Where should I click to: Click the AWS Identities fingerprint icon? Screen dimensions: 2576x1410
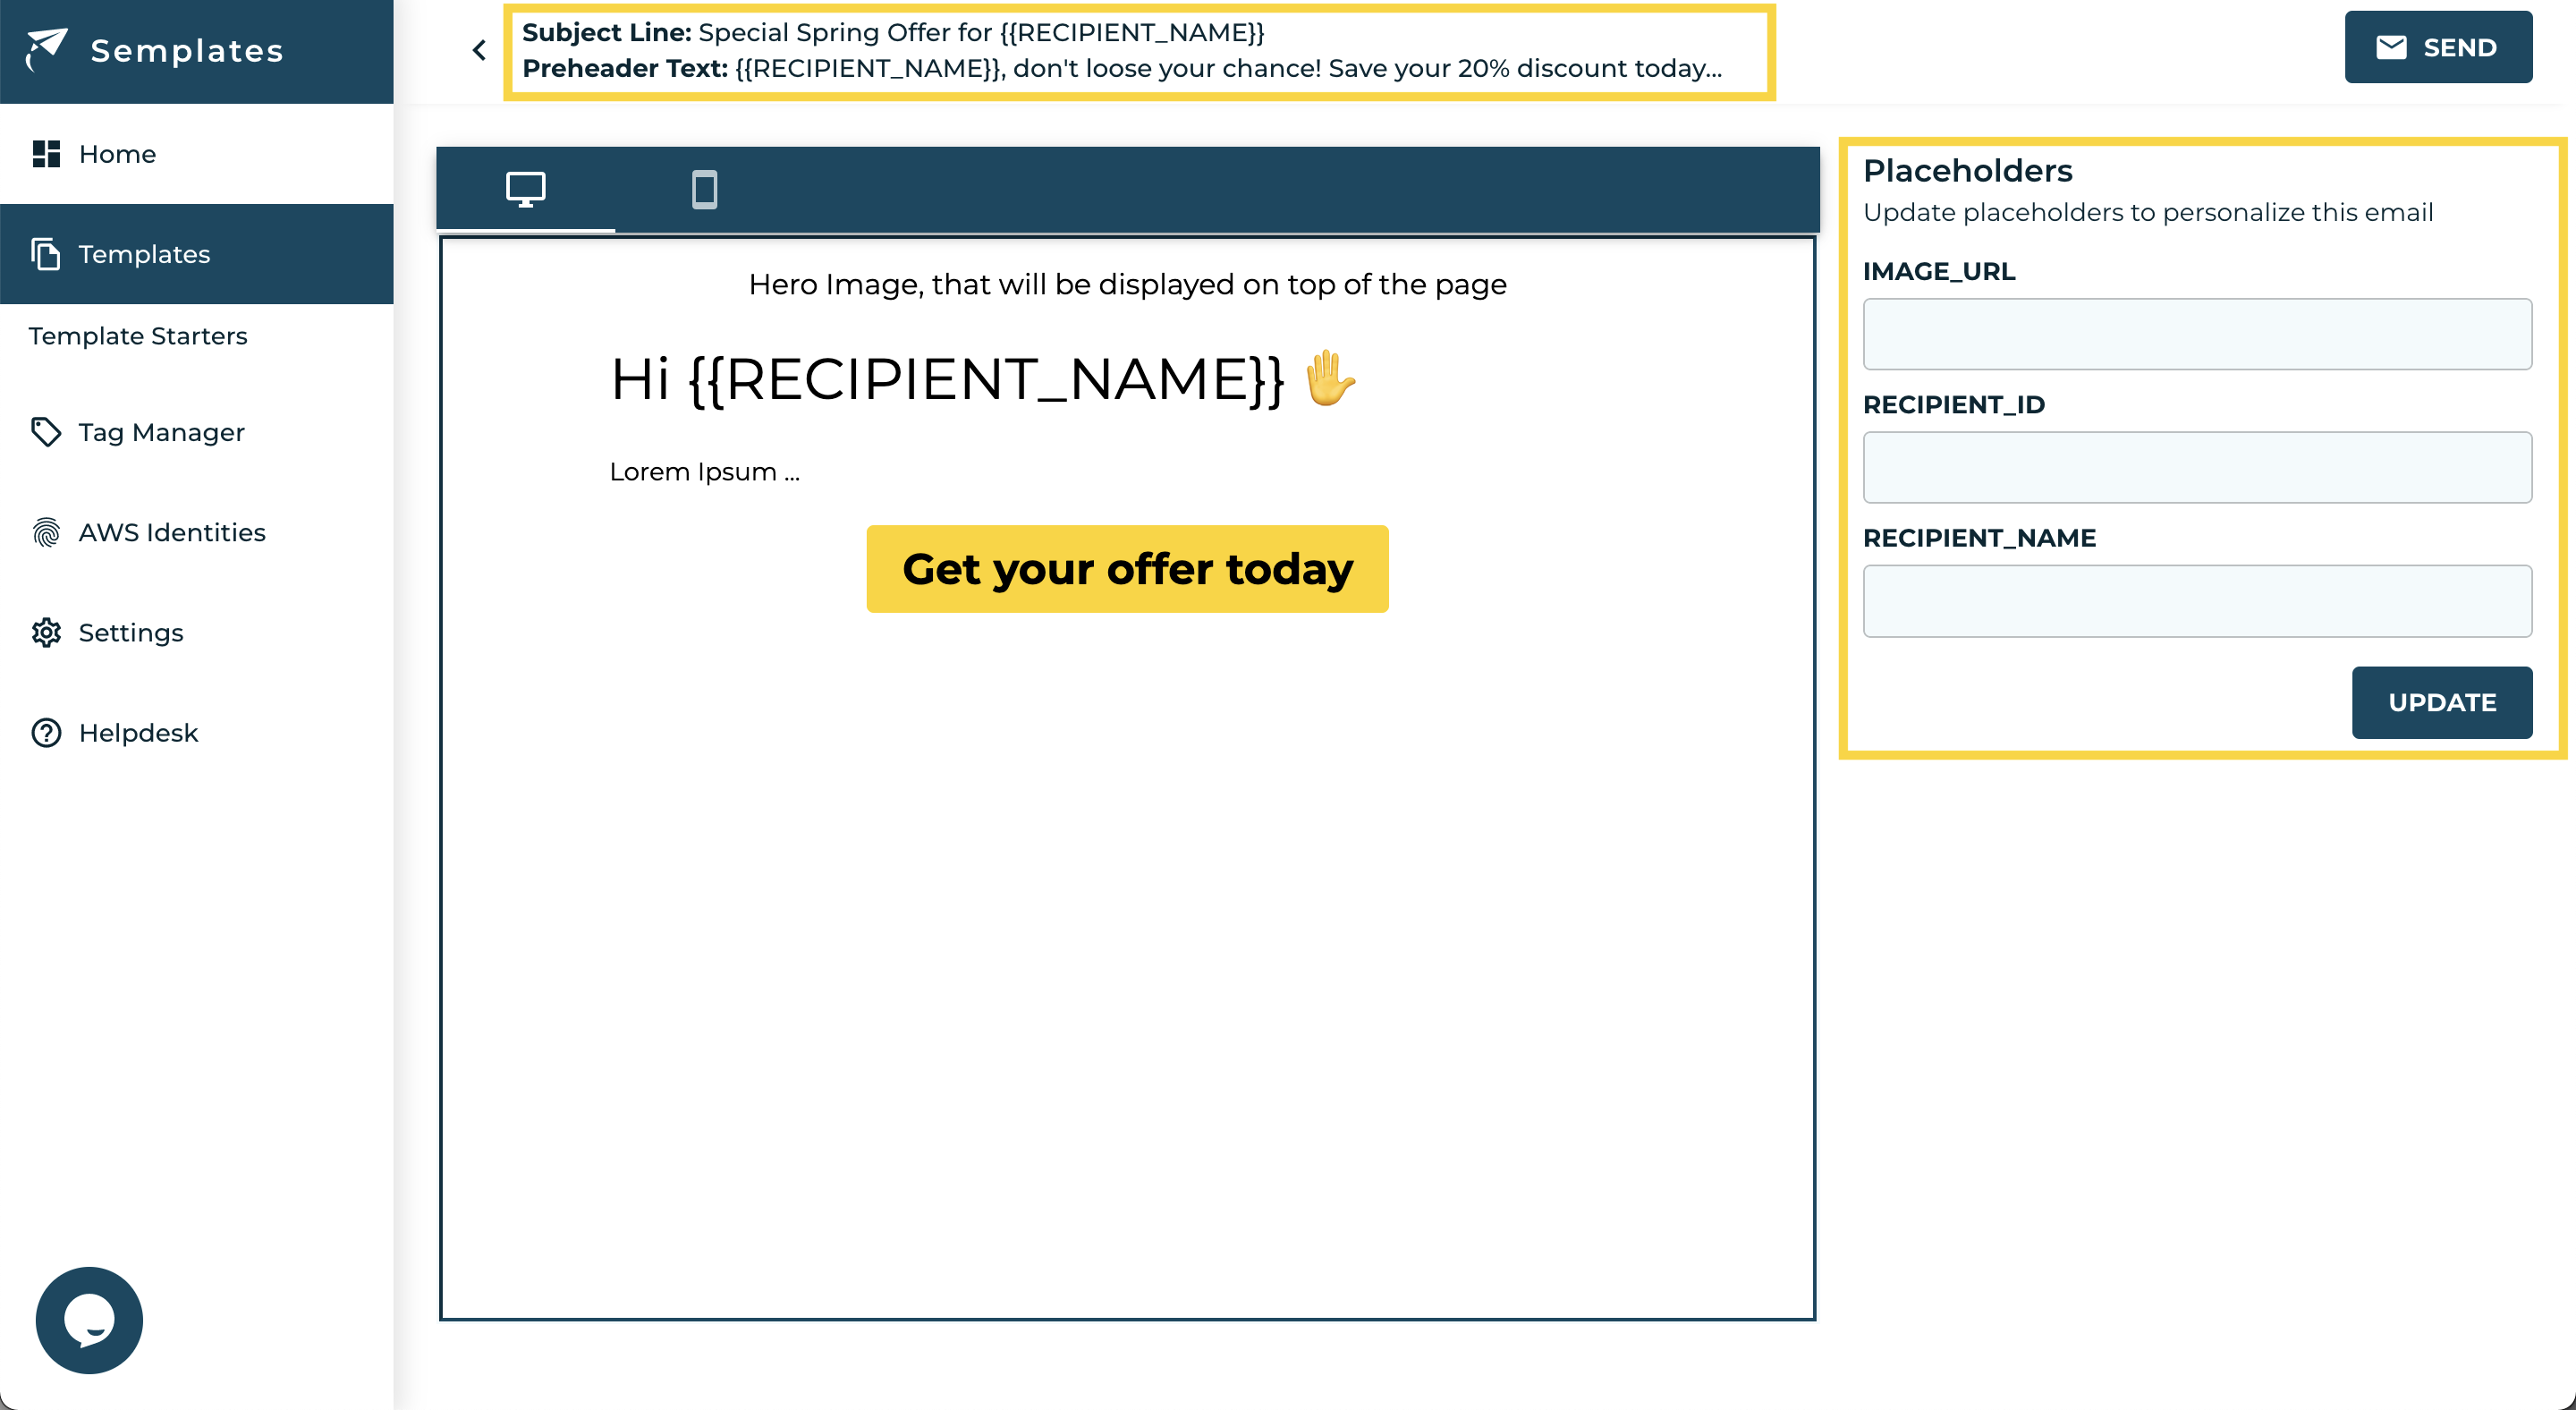[46, 532]
